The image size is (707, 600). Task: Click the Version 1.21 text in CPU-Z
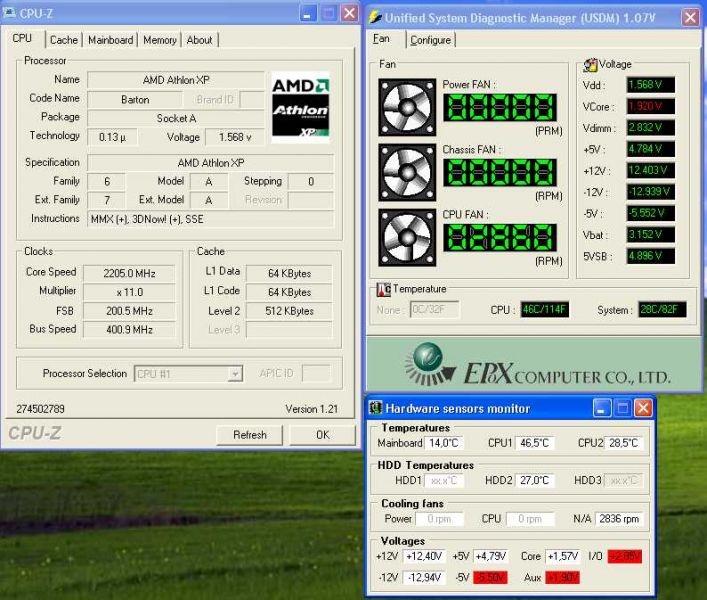[x=312, y=409]
